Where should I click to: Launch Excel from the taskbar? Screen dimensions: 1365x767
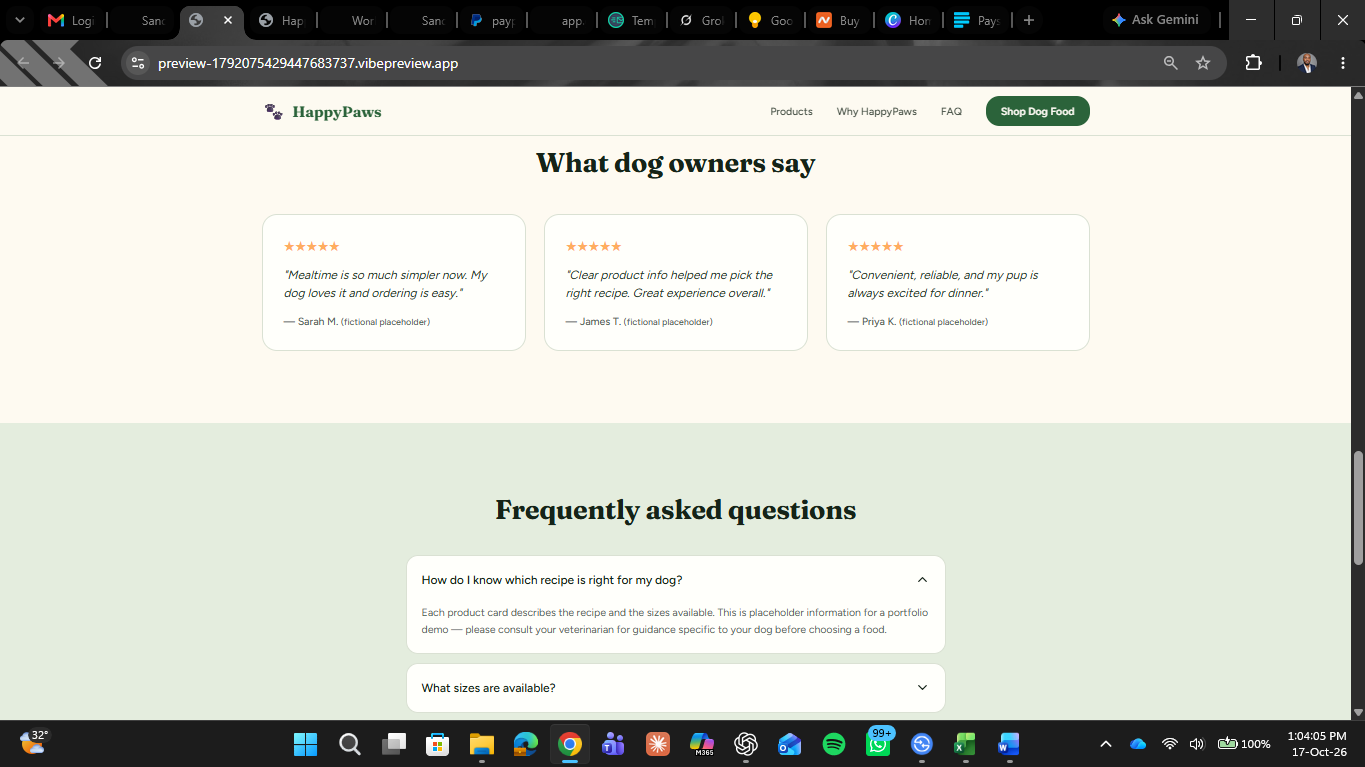(965, 744)
